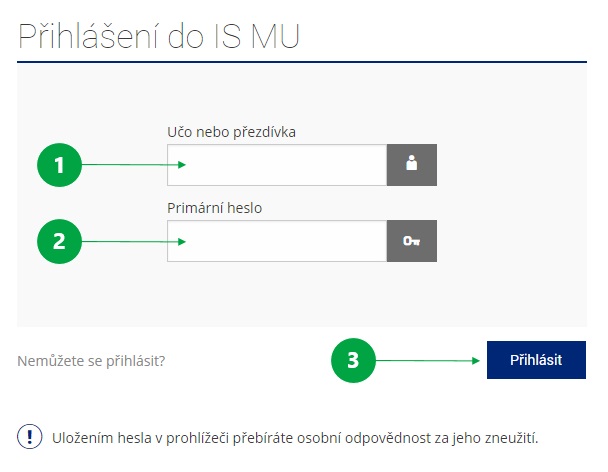Click the green circle numbered 3

coord(352,360)
